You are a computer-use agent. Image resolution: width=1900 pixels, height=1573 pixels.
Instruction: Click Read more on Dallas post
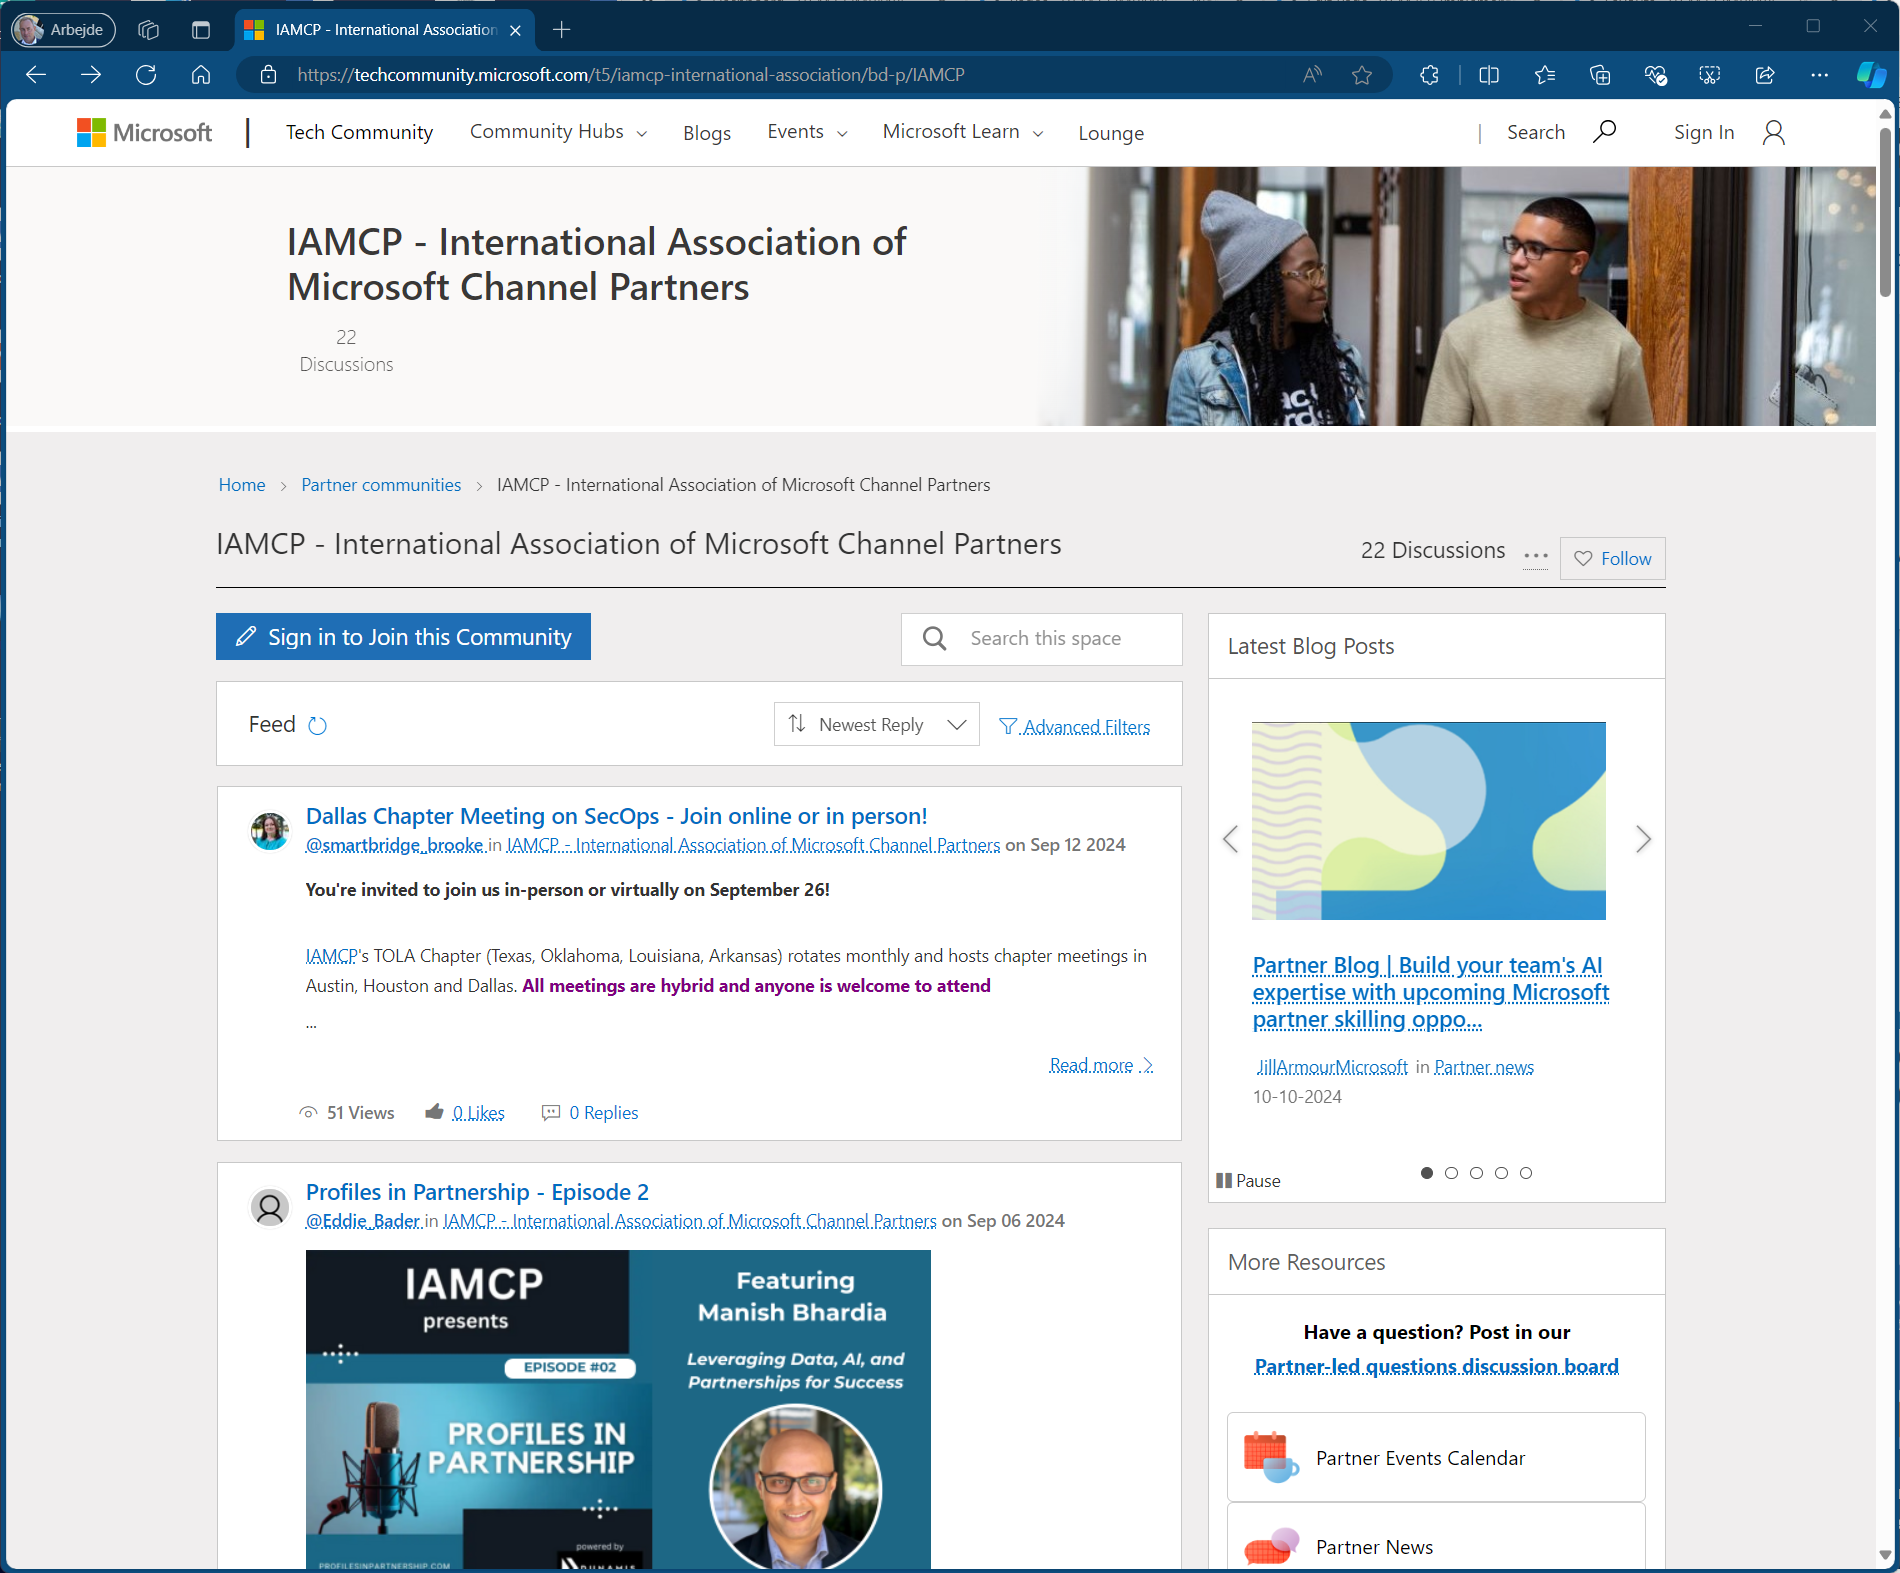pyautogui.click(x=1101, y=1065)
